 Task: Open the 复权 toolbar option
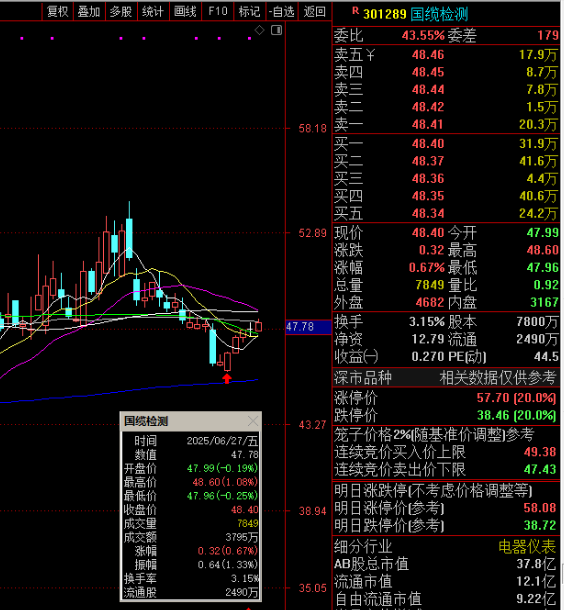point(58,12)
